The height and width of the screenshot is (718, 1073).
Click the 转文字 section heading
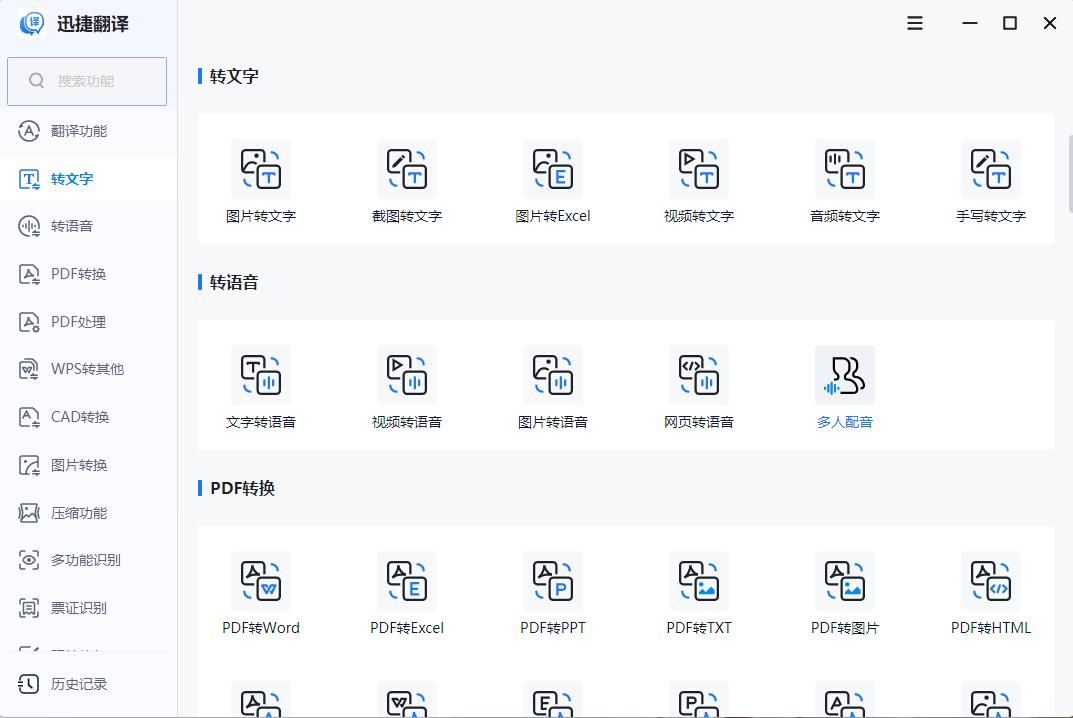(234, 76)
